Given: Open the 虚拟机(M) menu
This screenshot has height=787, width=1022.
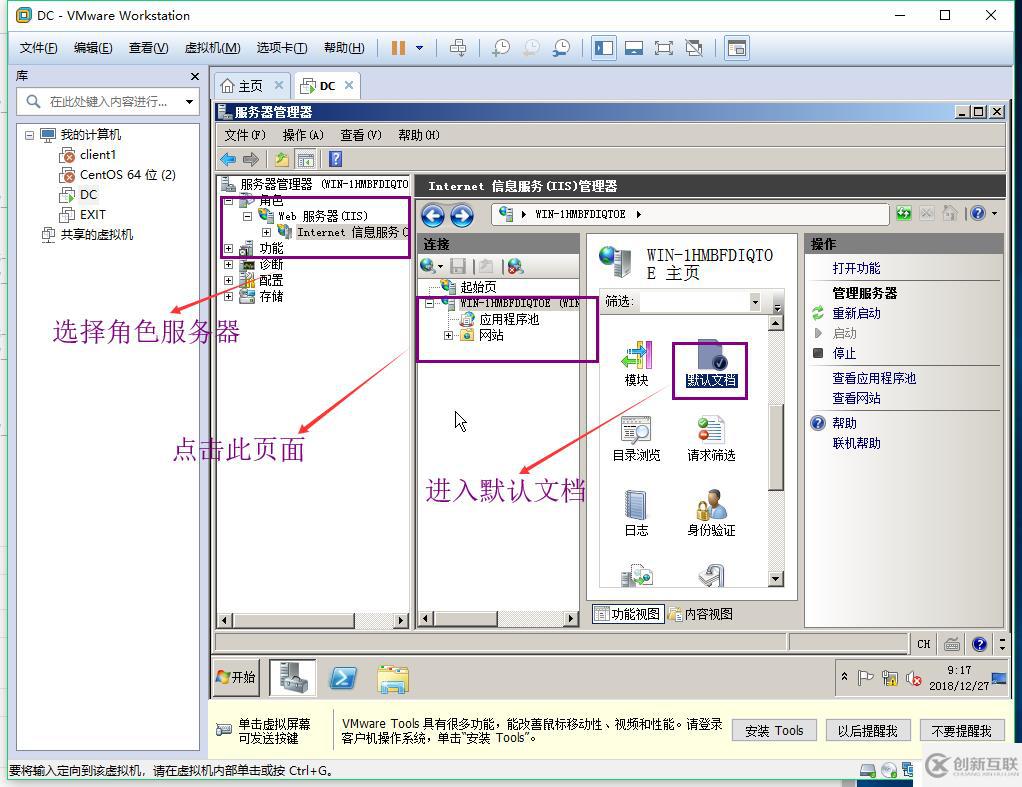Looking at the screenshot, I should pyautogui.click(x=212, y=48).
